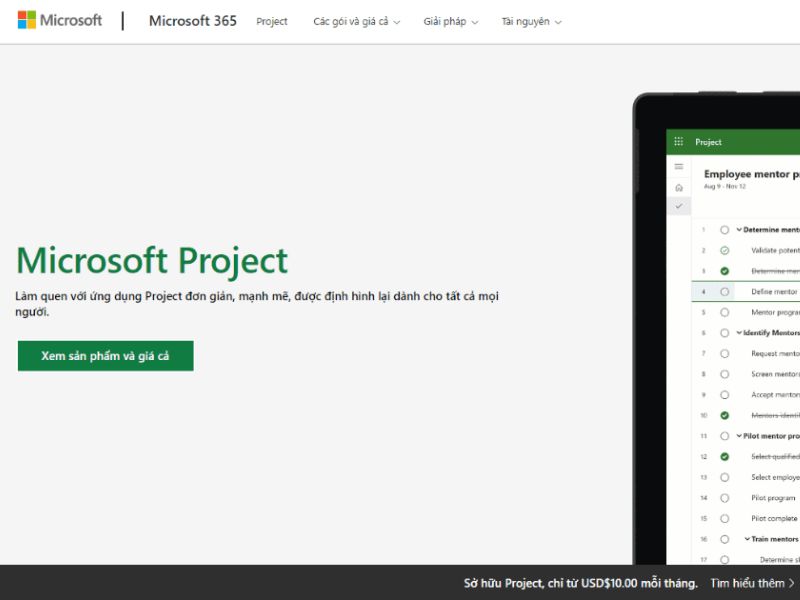Select the Pilot program task name
The width and height of the screenshot is (800, 600).
773,498
